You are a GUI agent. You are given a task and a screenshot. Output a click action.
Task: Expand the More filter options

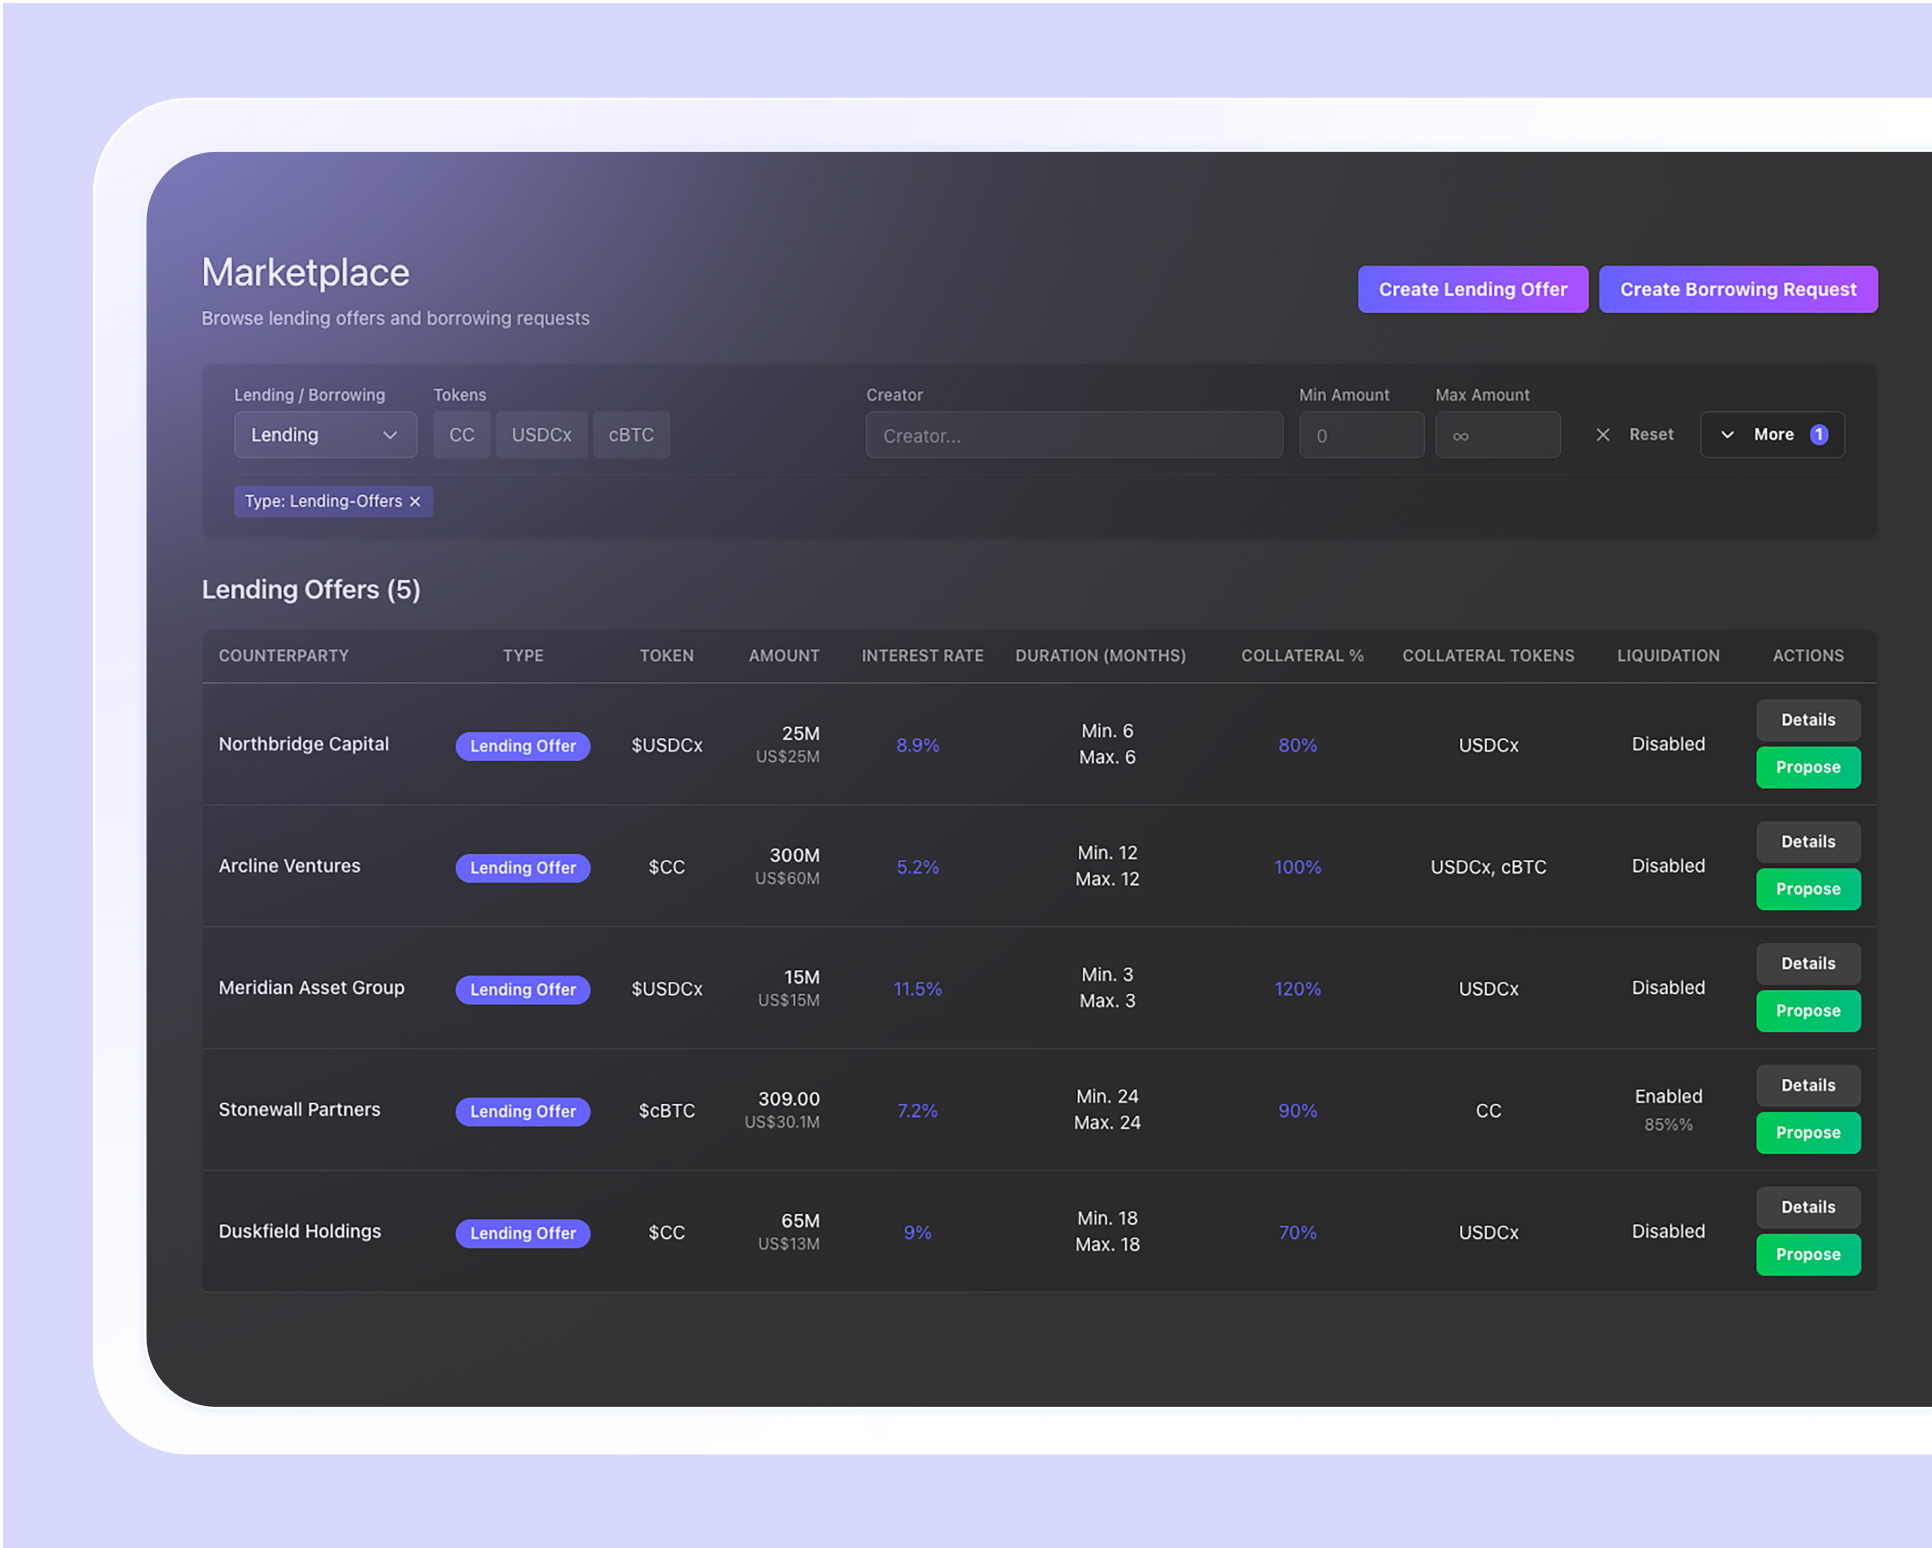pyautogui.click(x=1776, y=434)
